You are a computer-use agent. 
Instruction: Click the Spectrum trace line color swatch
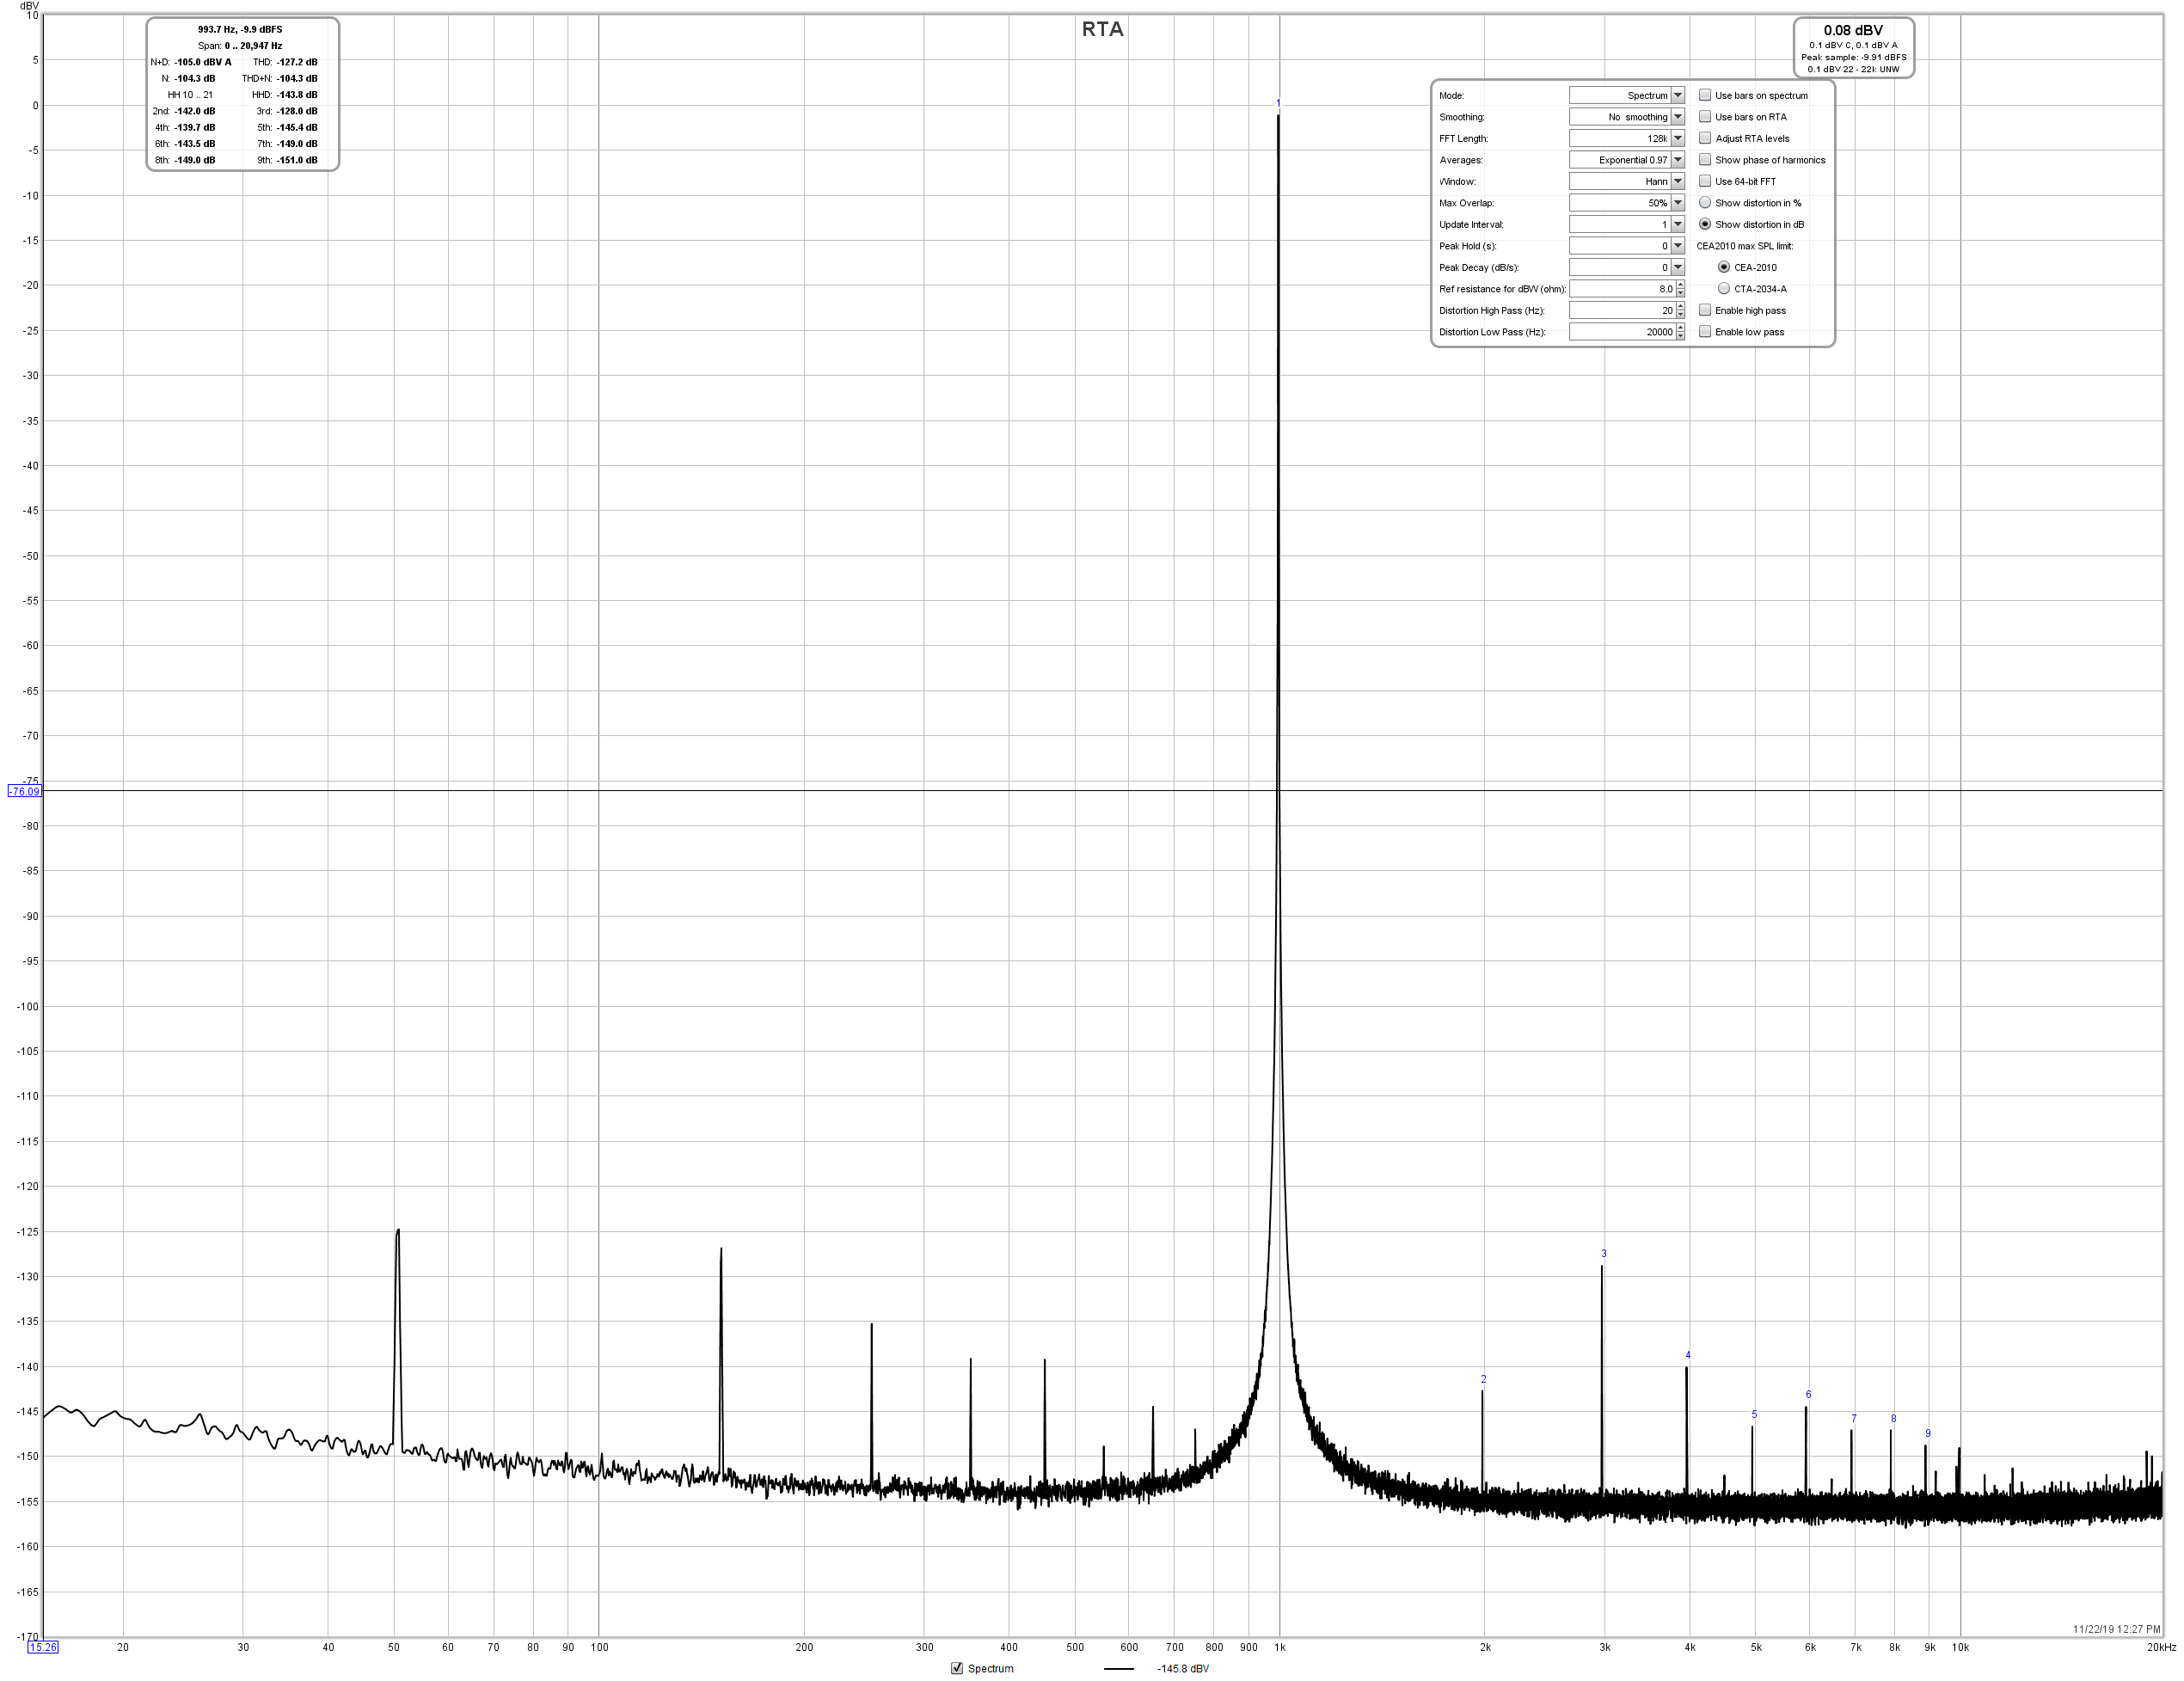1119,1668
